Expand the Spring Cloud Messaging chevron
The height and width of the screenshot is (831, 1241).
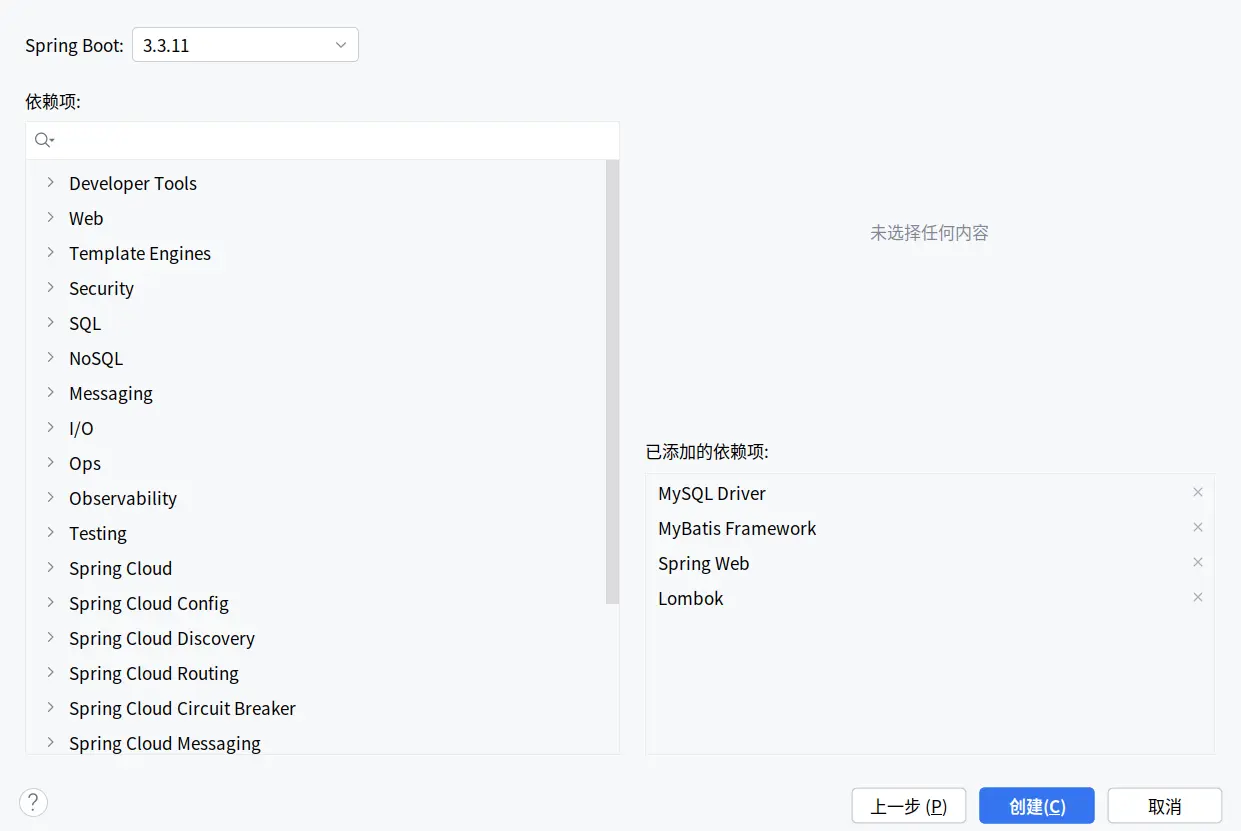pyautogui.click(x=50, y=743)
